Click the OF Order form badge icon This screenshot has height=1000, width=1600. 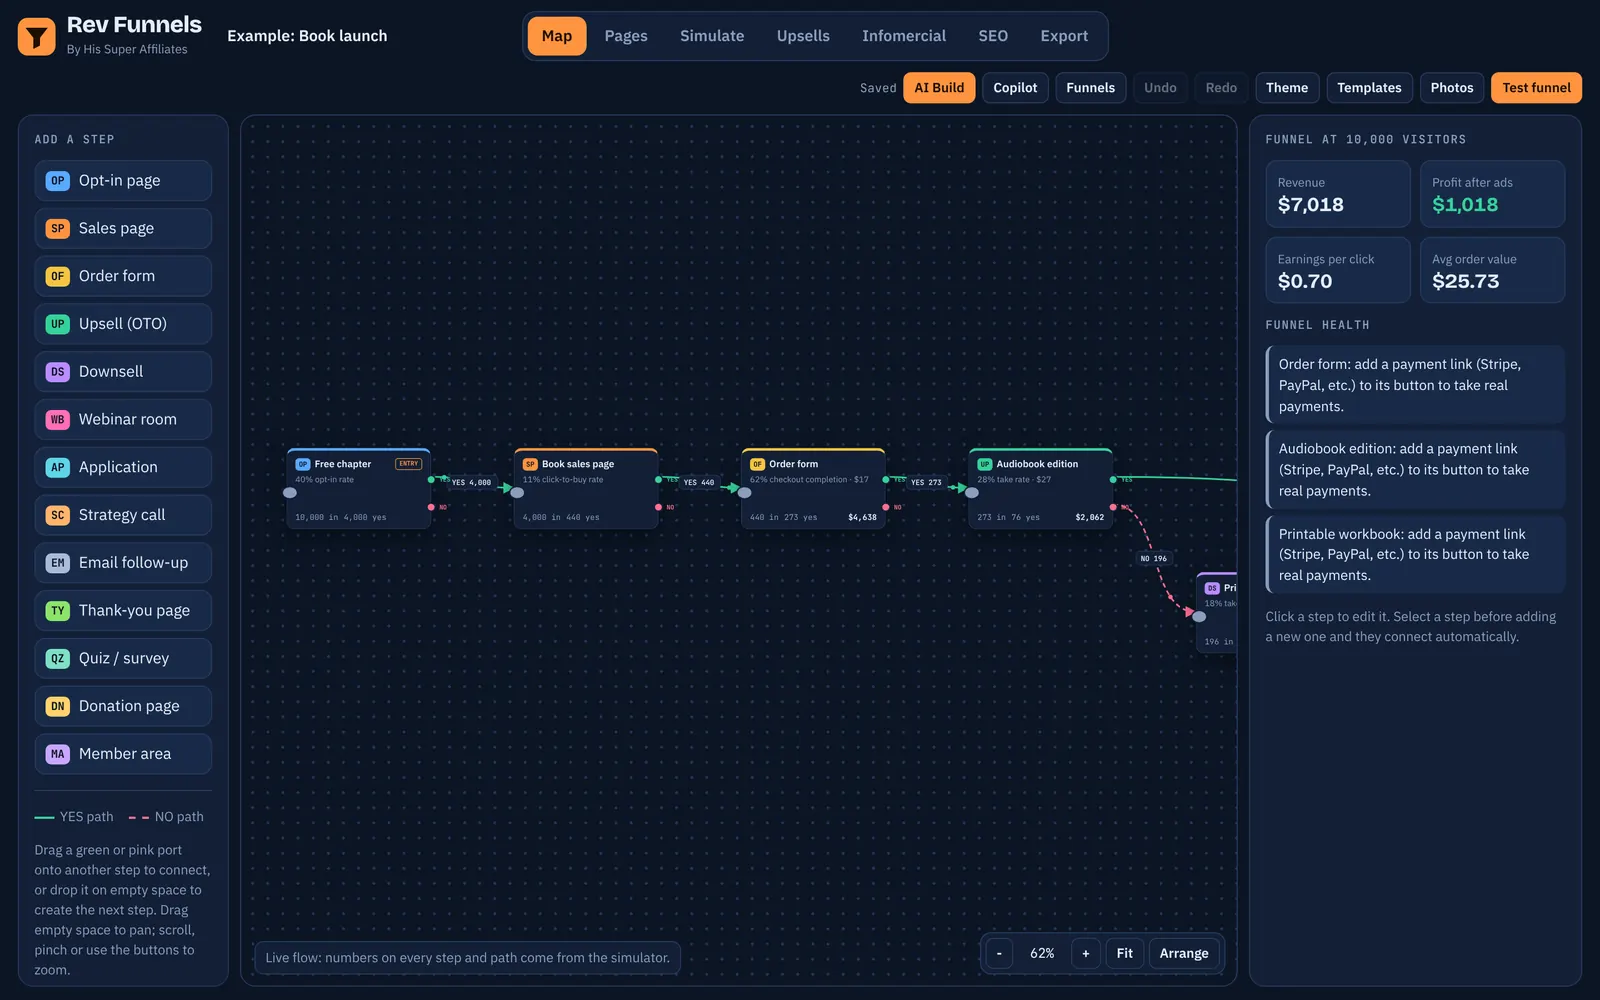58,276
